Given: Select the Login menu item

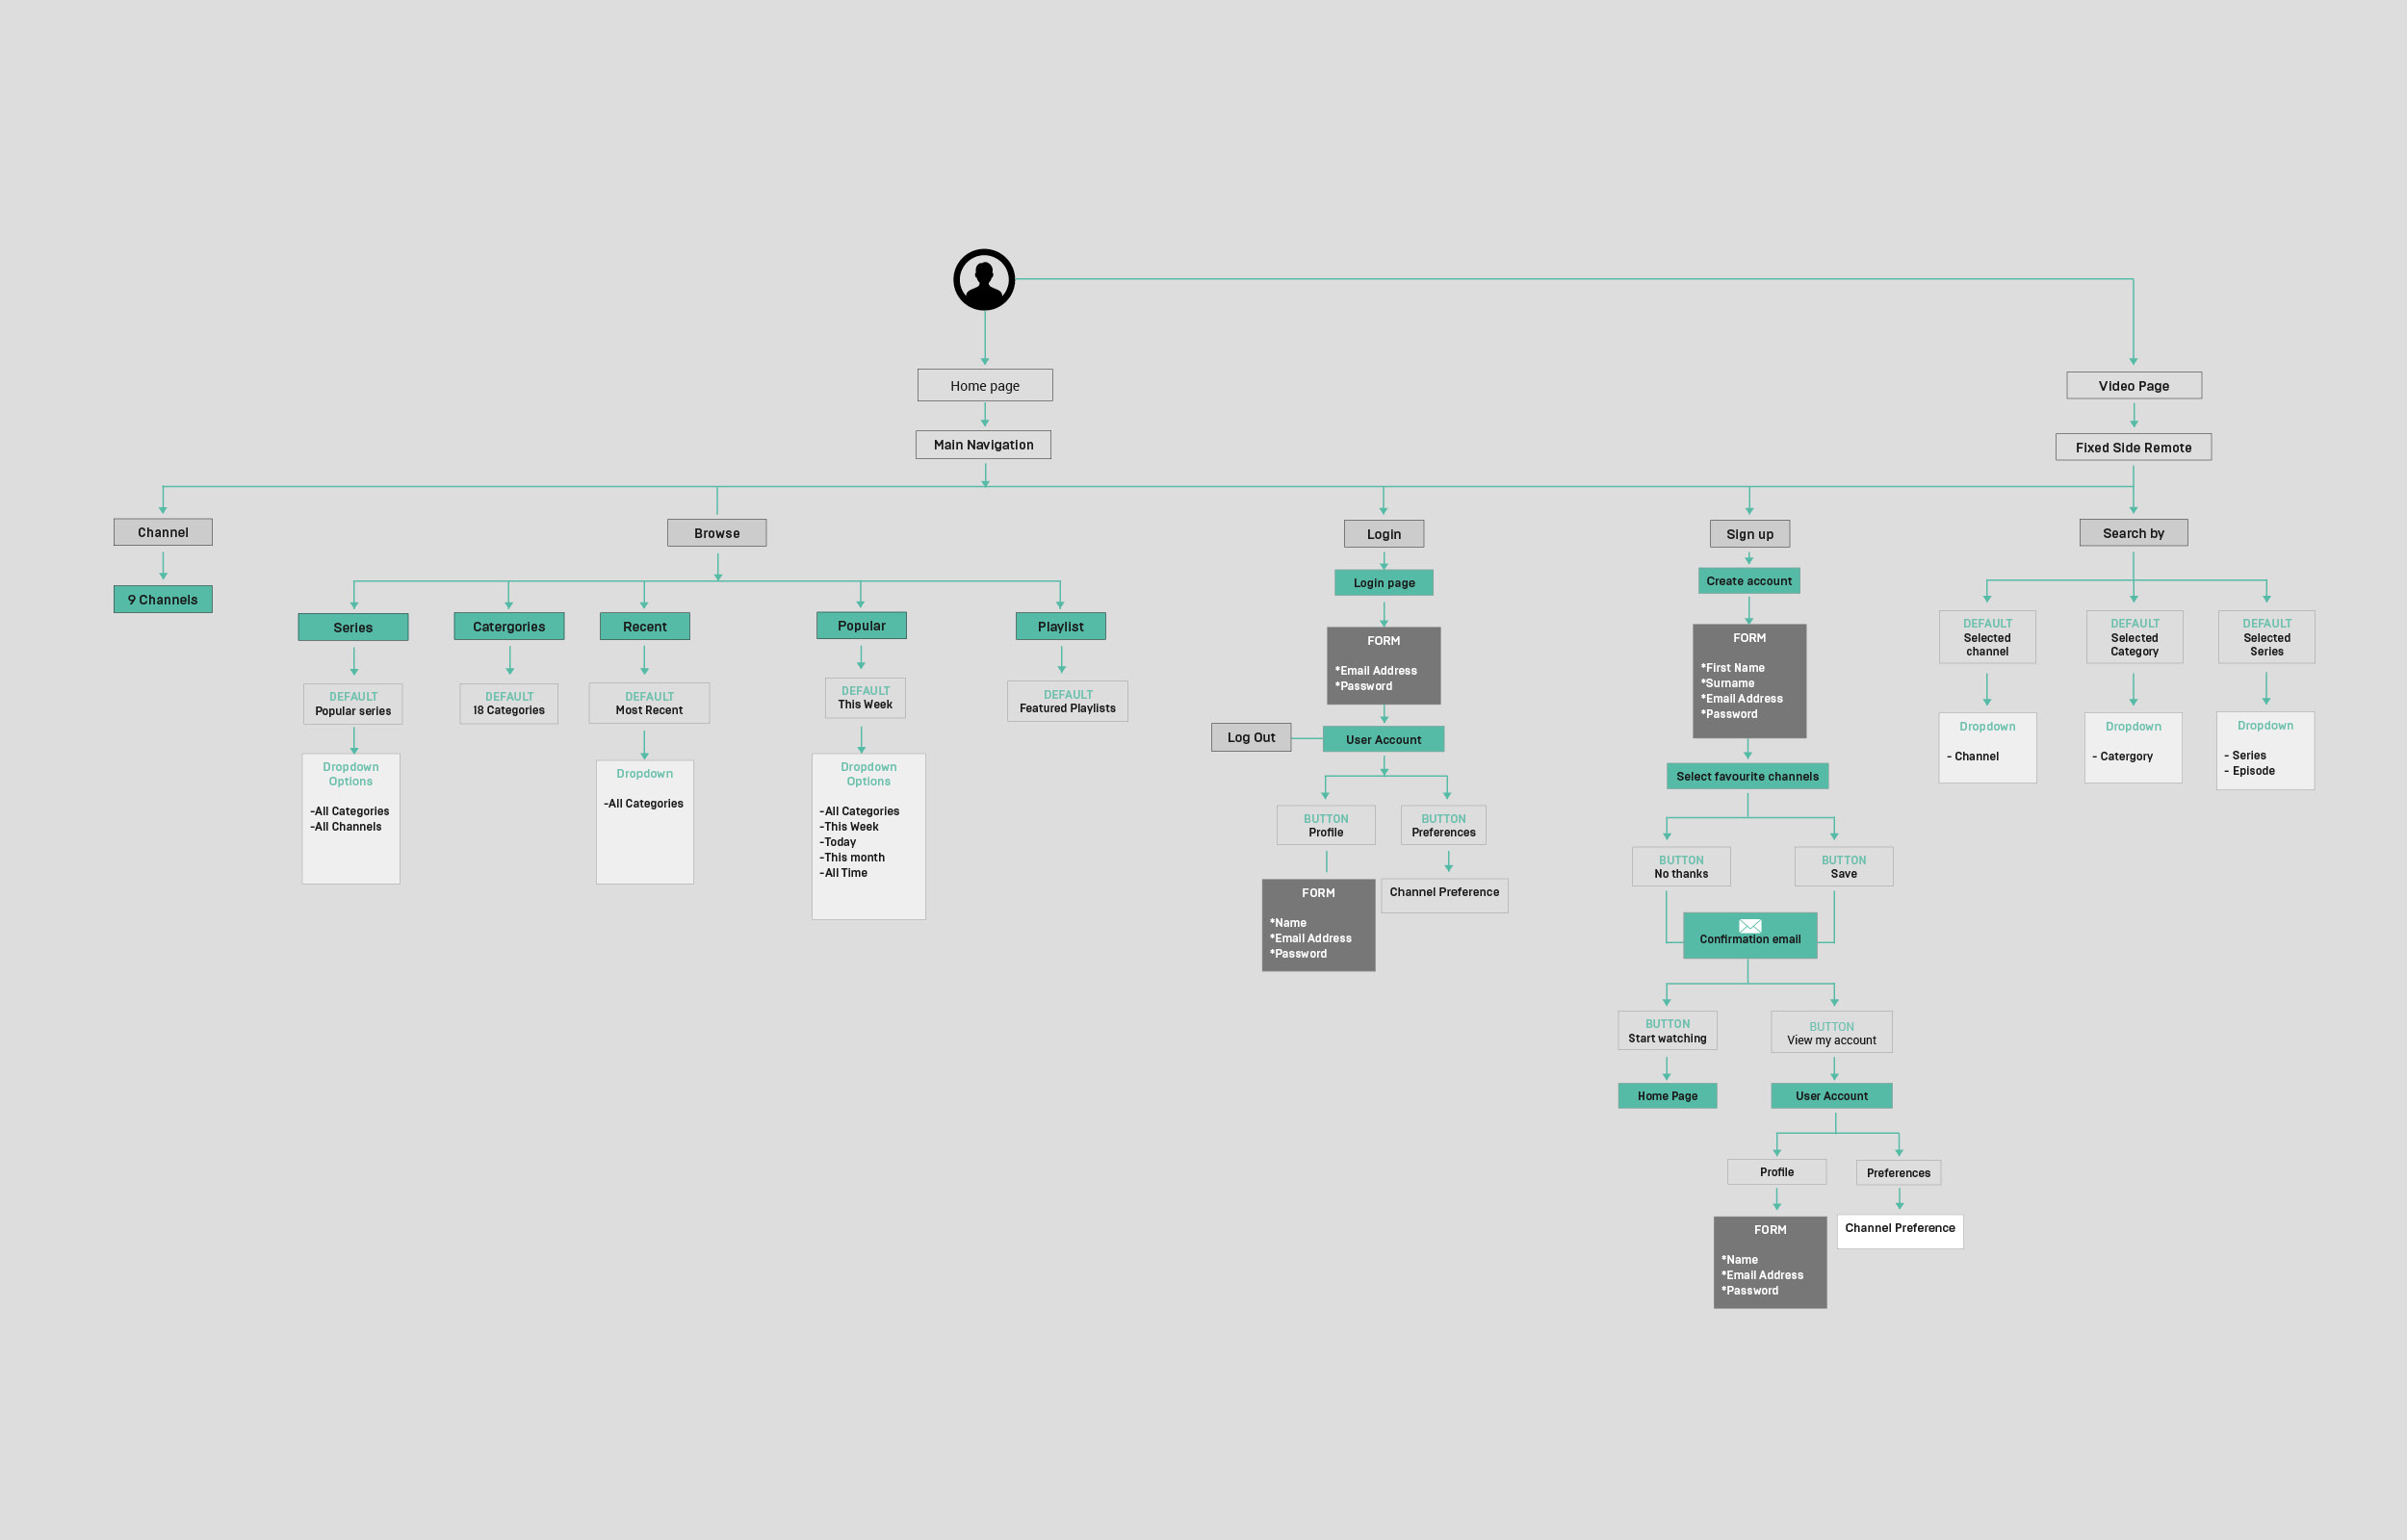Looking at the screenshot, I should pyautogui.click(x=1385, y=533).
